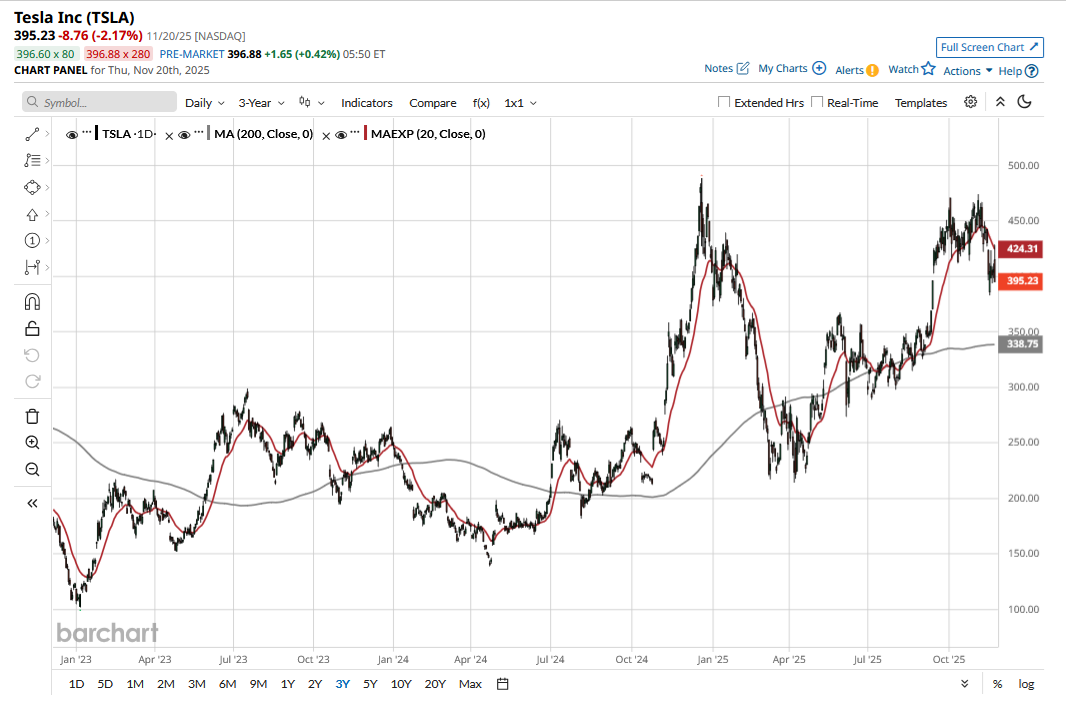
Task: Open the custom date range calendar
Action: (502, 684)
